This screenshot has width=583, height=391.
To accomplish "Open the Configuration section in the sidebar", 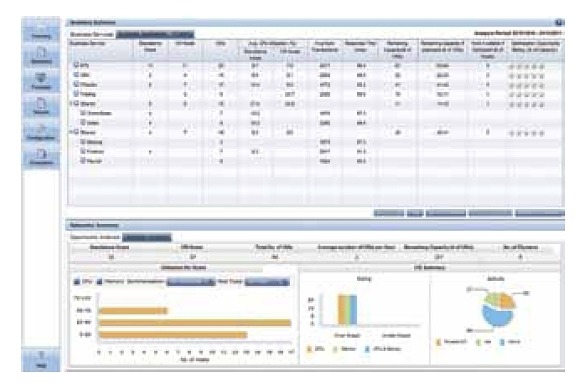I will pyautogui.click(x=41, y=132).
